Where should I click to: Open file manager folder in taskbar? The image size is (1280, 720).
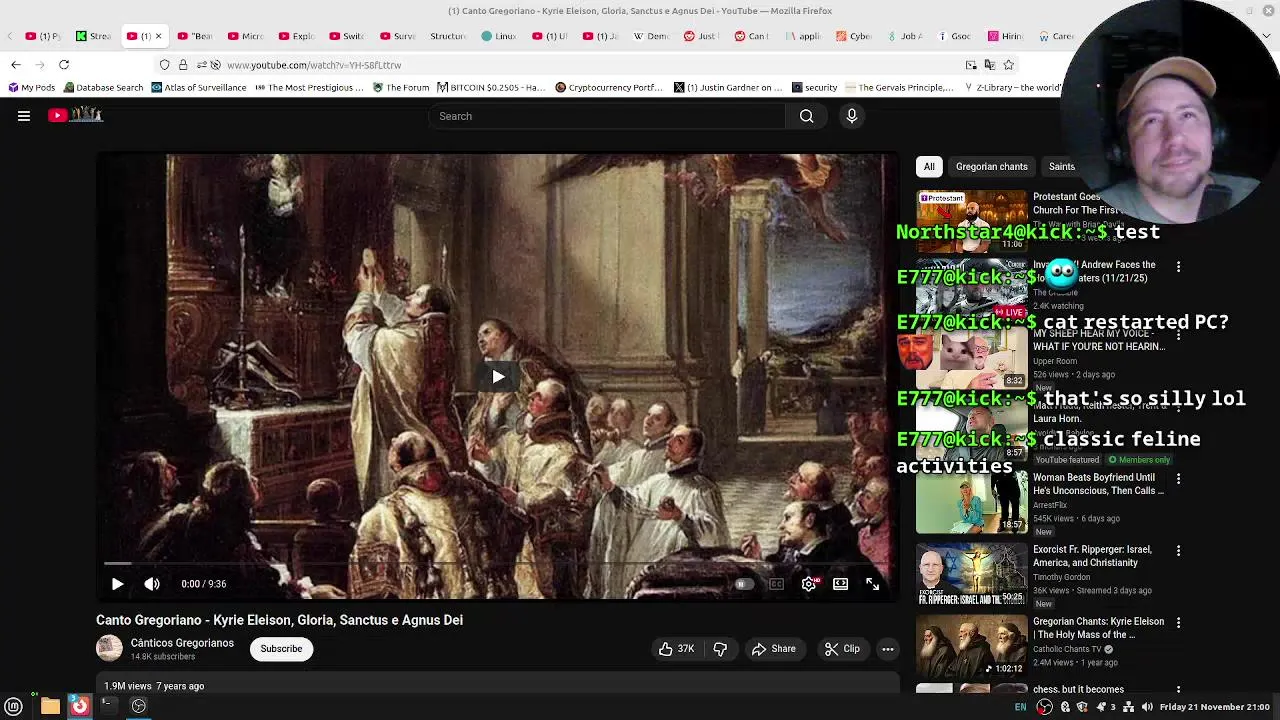50,707
